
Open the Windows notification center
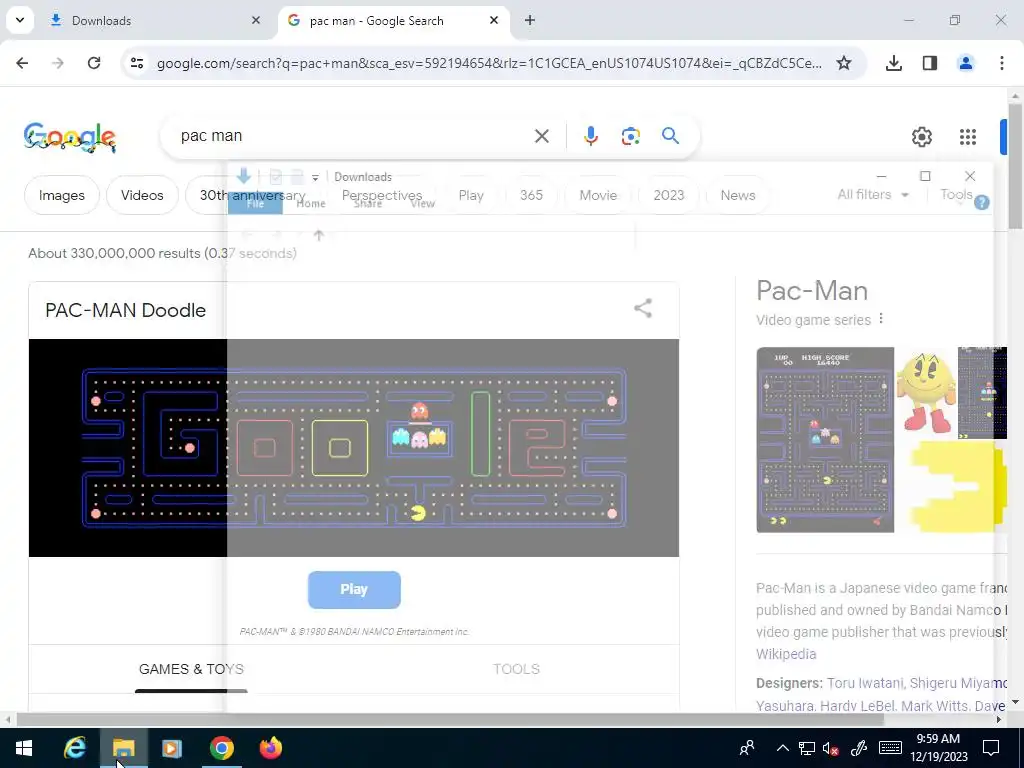[x=991, y=748]
